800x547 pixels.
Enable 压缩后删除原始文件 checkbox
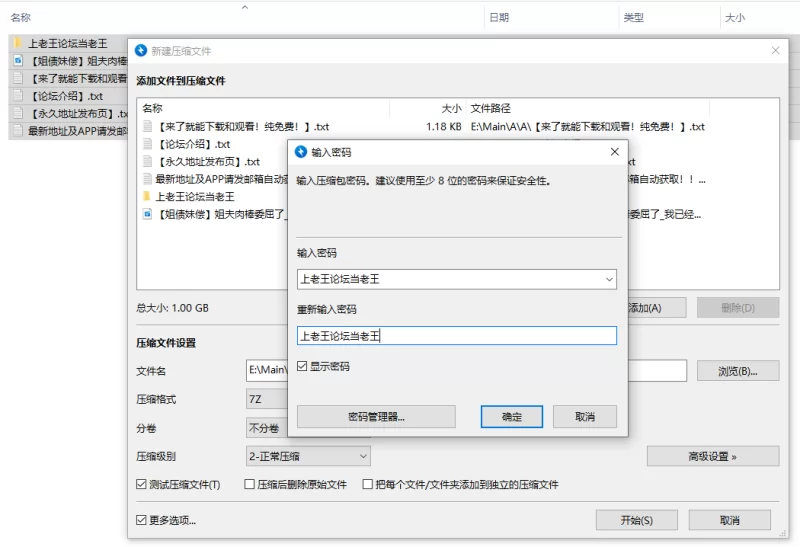click(249, 484)
